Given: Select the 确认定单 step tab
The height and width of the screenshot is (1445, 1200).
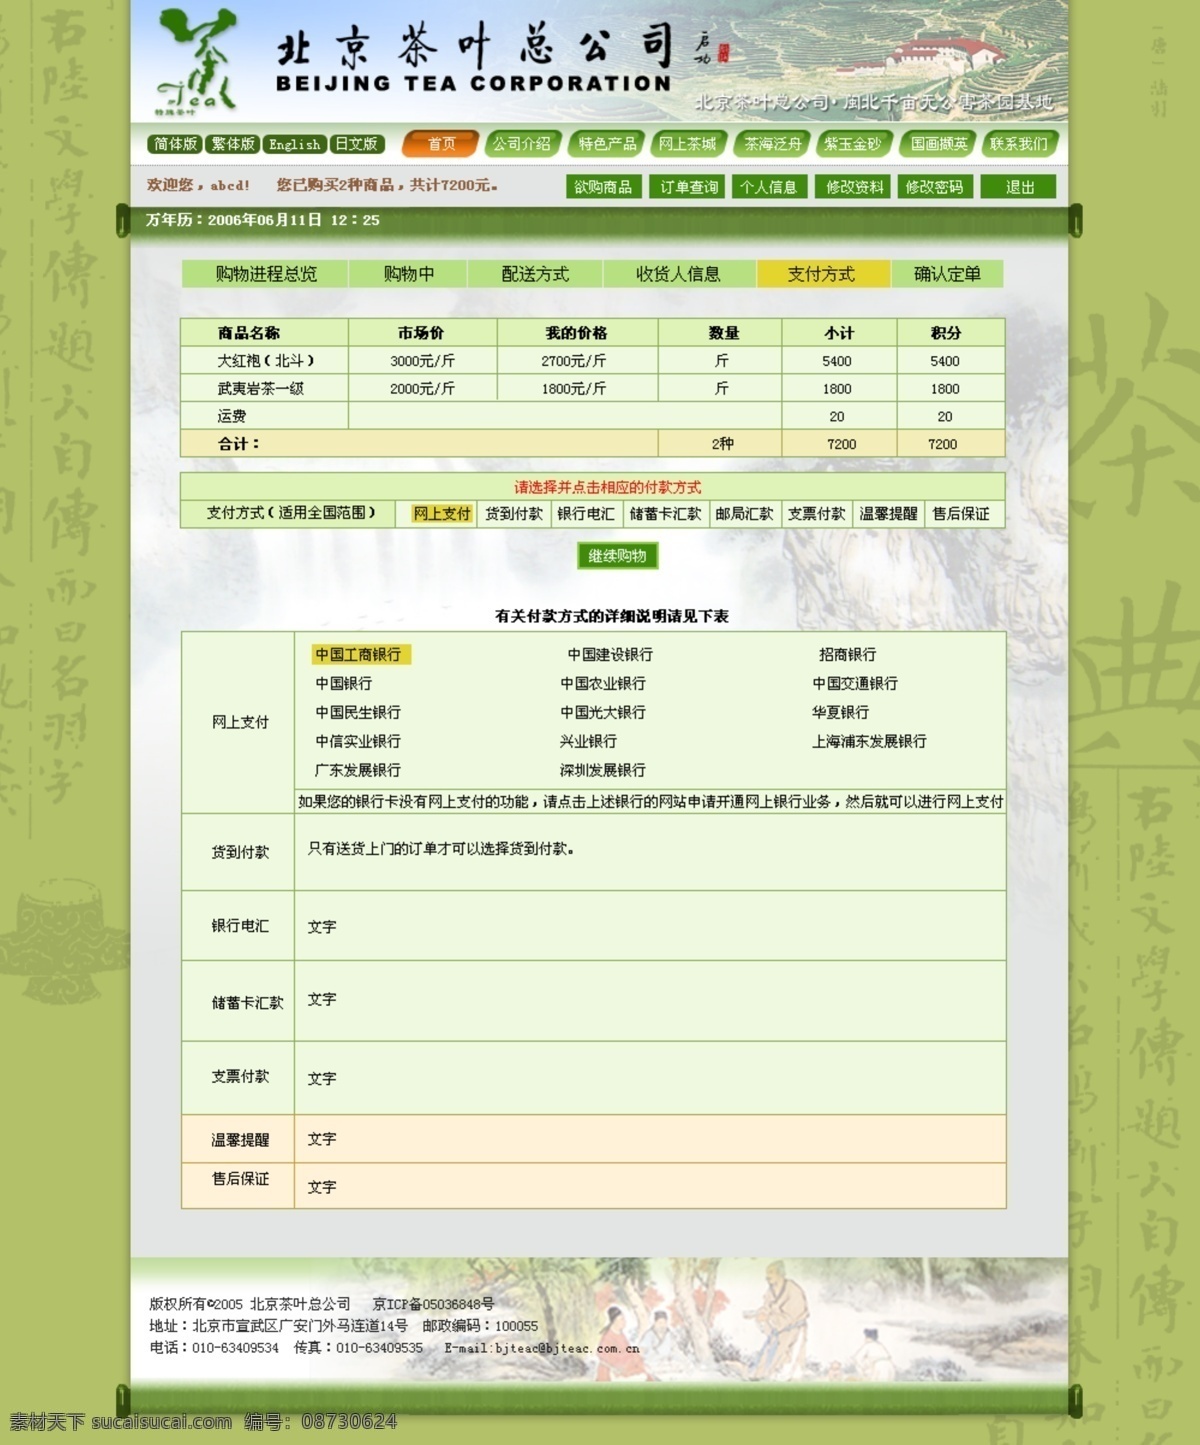Looking at the screenshot, I should [x=946, y=274].
